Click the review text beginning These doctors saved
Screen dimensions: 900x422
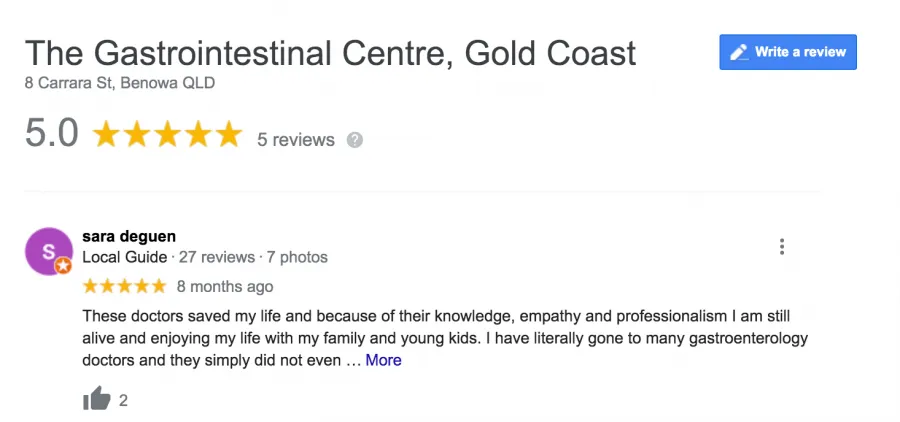(x=445, y=338)
